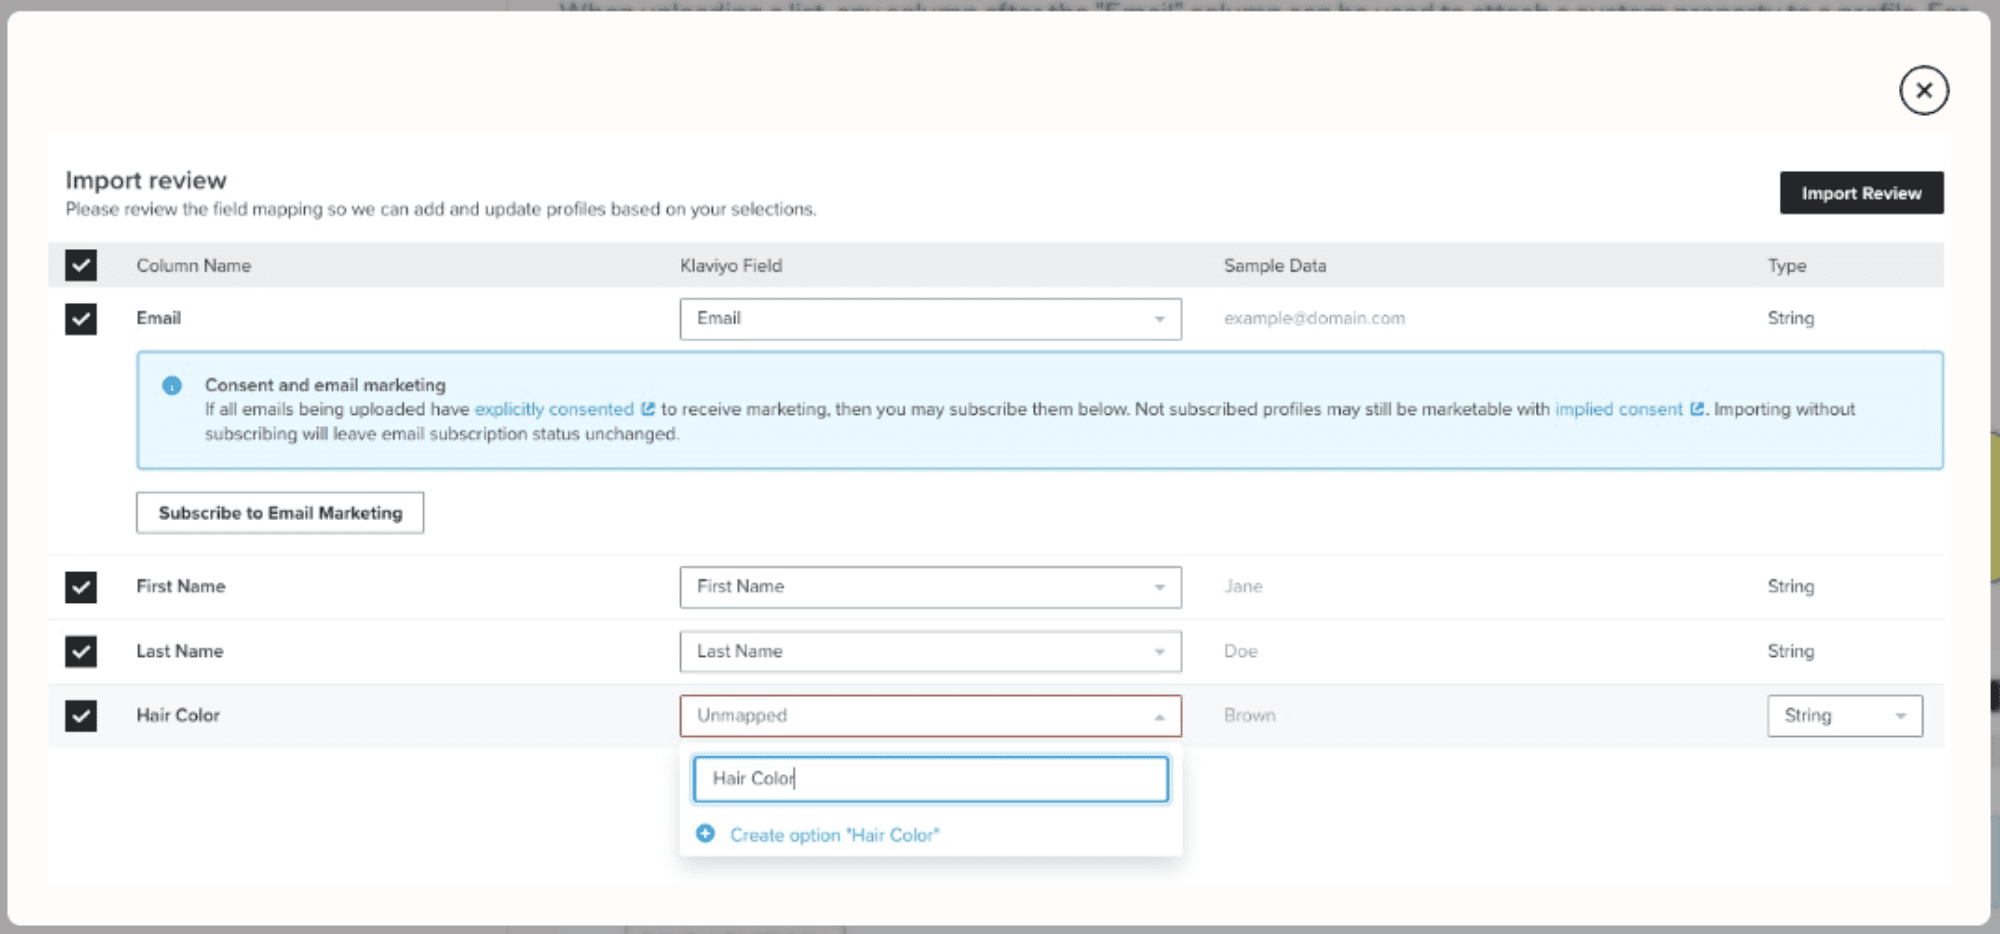Image resolution: width=2000 pixels, height=934 pixels.
Task: Click external link icon after explicitly consented
Action: [x=648, y=409]
